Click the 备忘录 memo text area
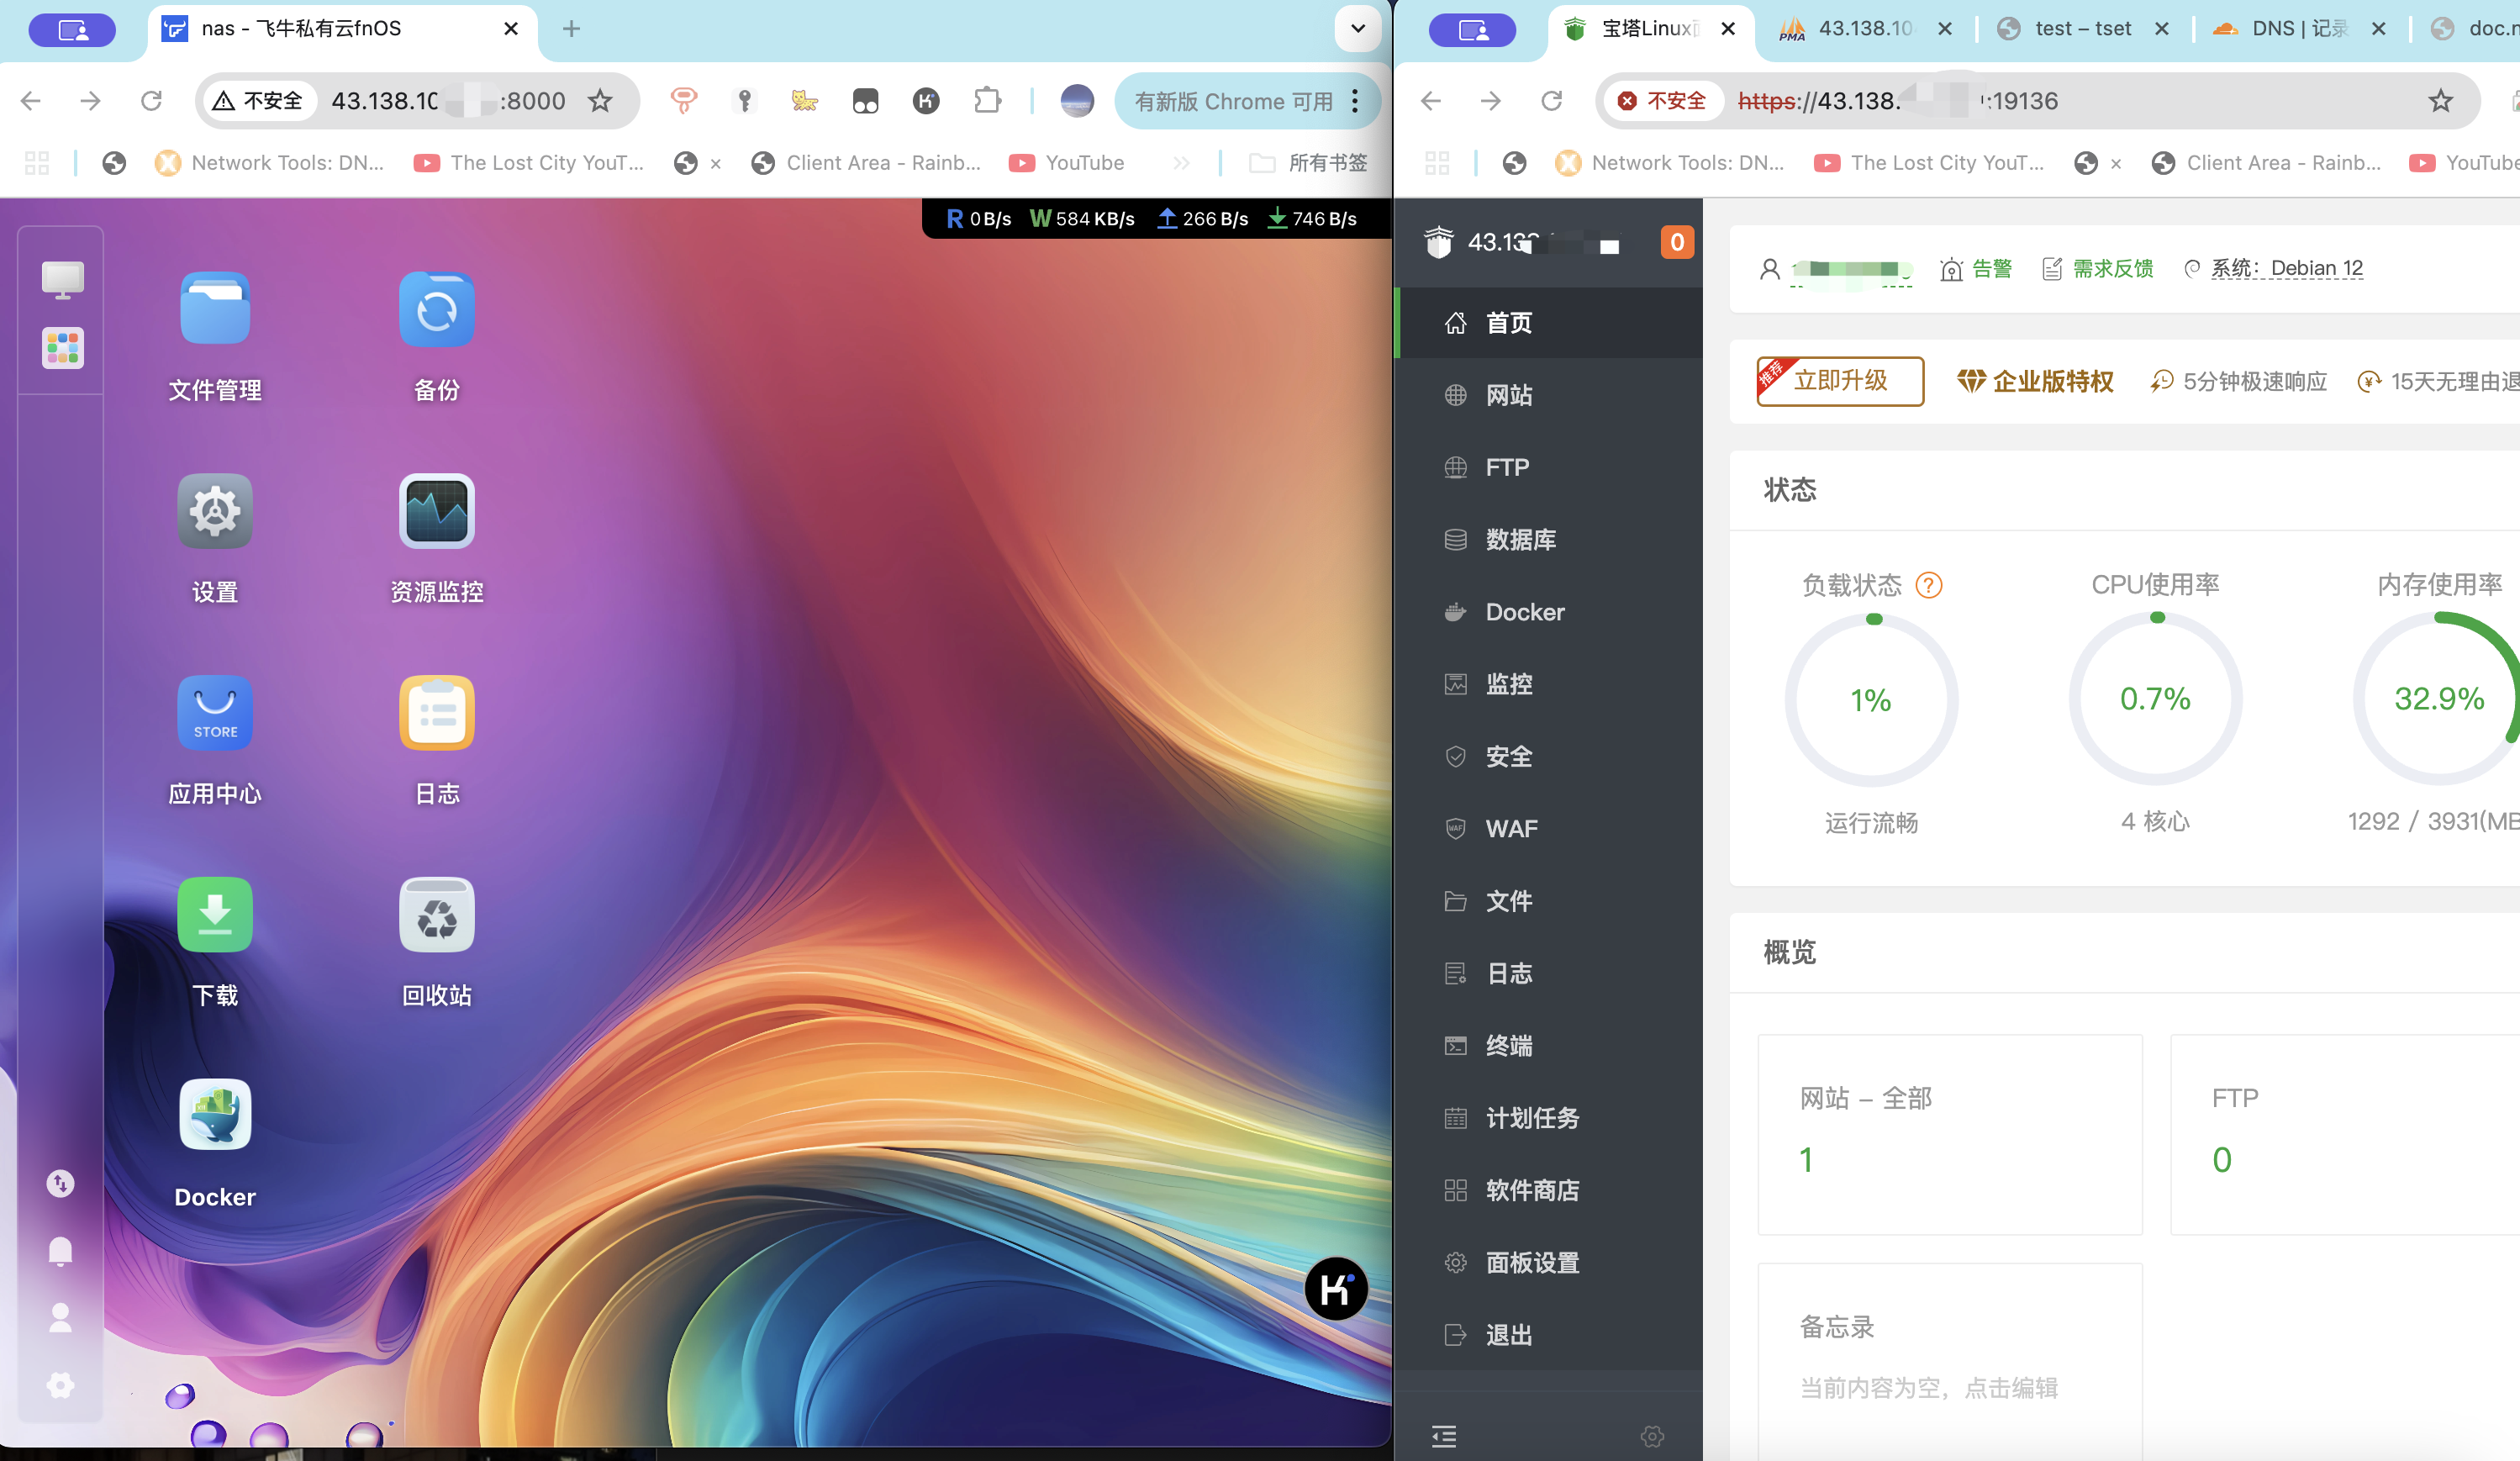 coord(1928,1387)
